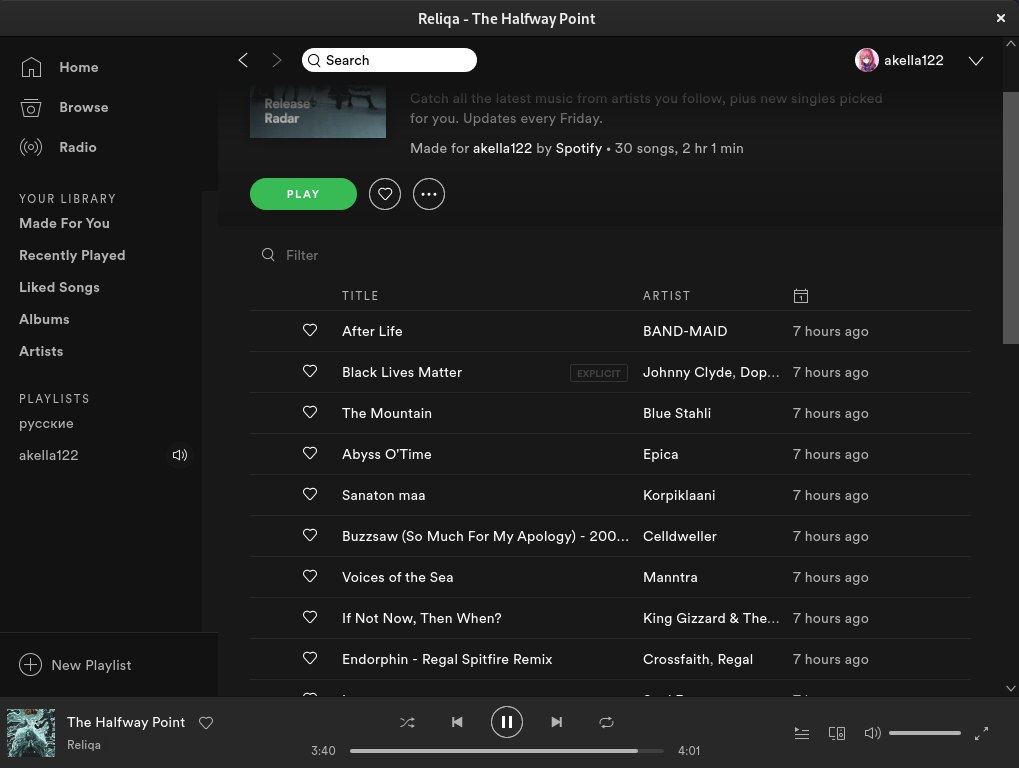Image resolution: width=1019 pixels, height=768 pixels.
Task: Click the now playing speaker icon beside akella122 playlist
Action: [x=179, y=455]
